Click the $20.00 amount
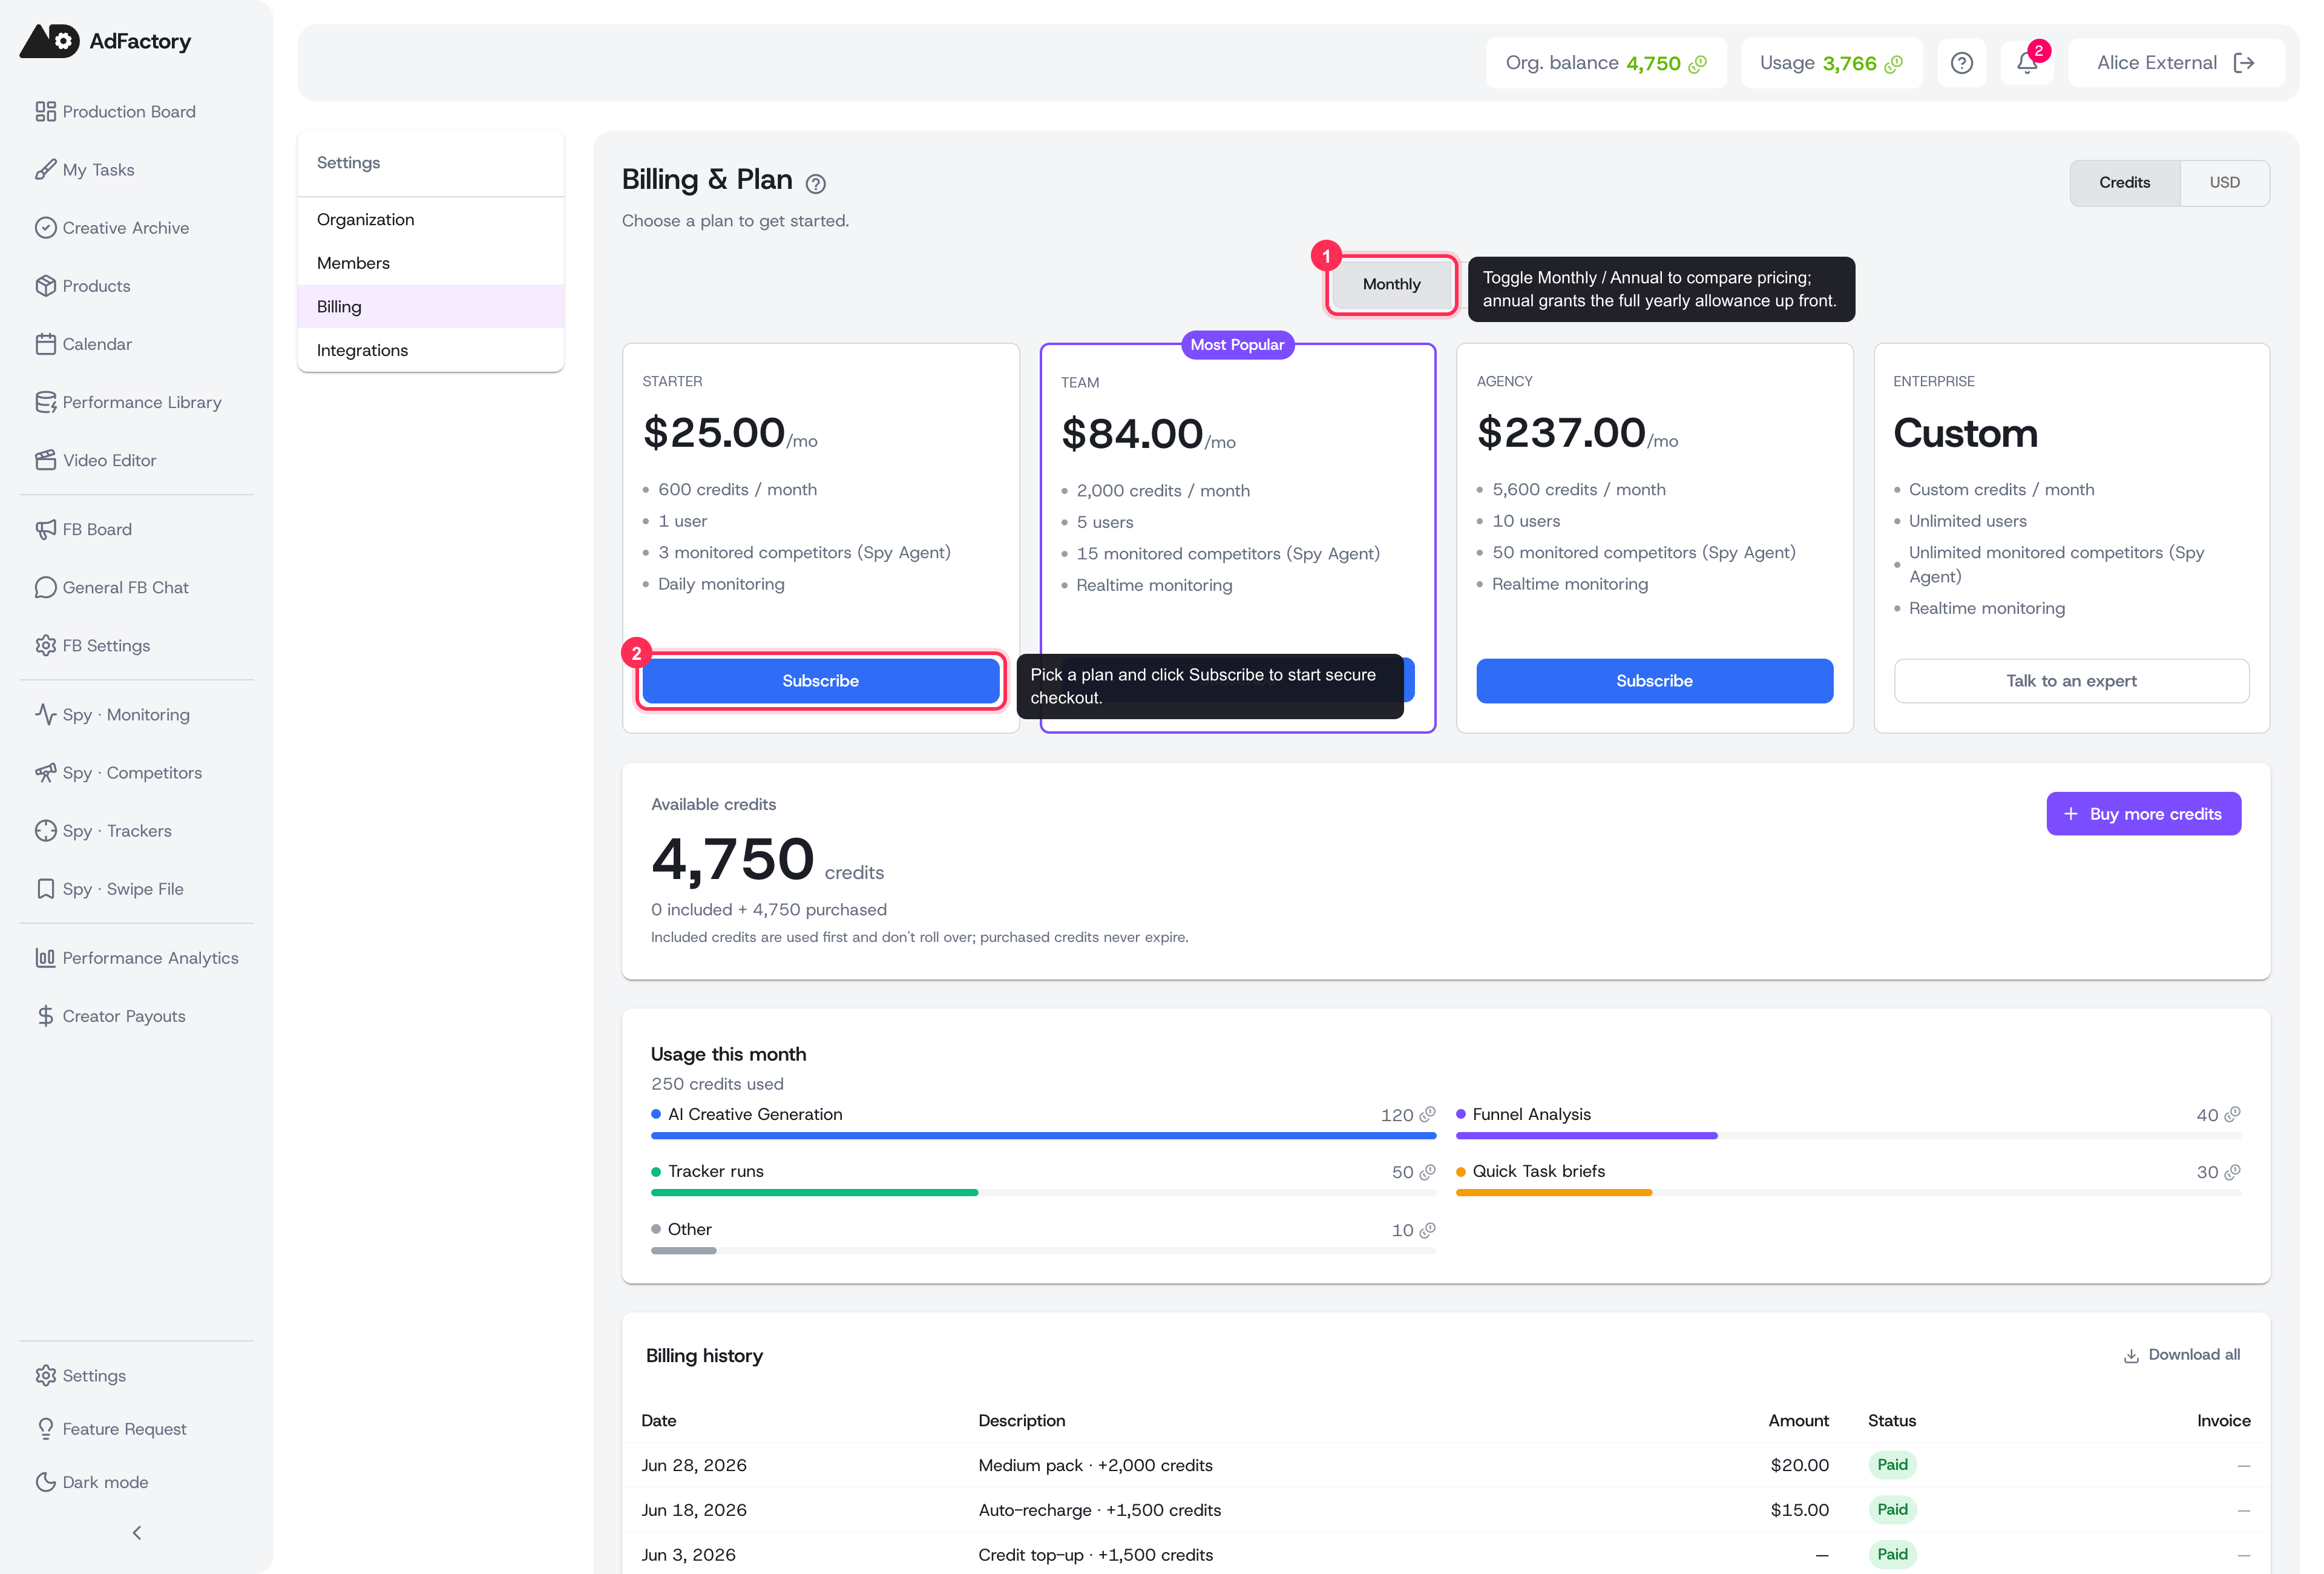 point(1799,1465)
